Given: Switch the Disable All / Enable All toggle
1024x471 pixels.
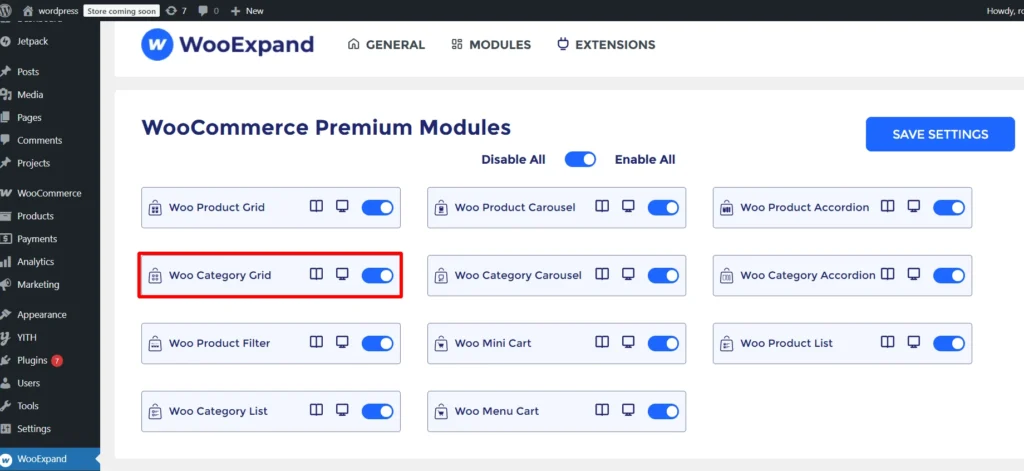Looking at the screenshot, I should pos(580,159).
